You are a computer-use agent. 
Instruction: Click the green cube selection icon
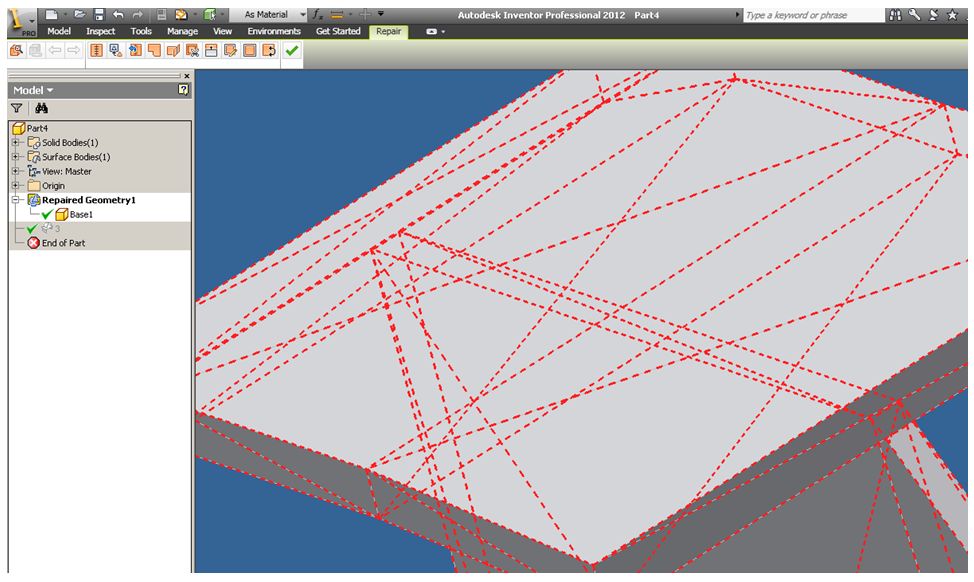click(x=210, y=14)
